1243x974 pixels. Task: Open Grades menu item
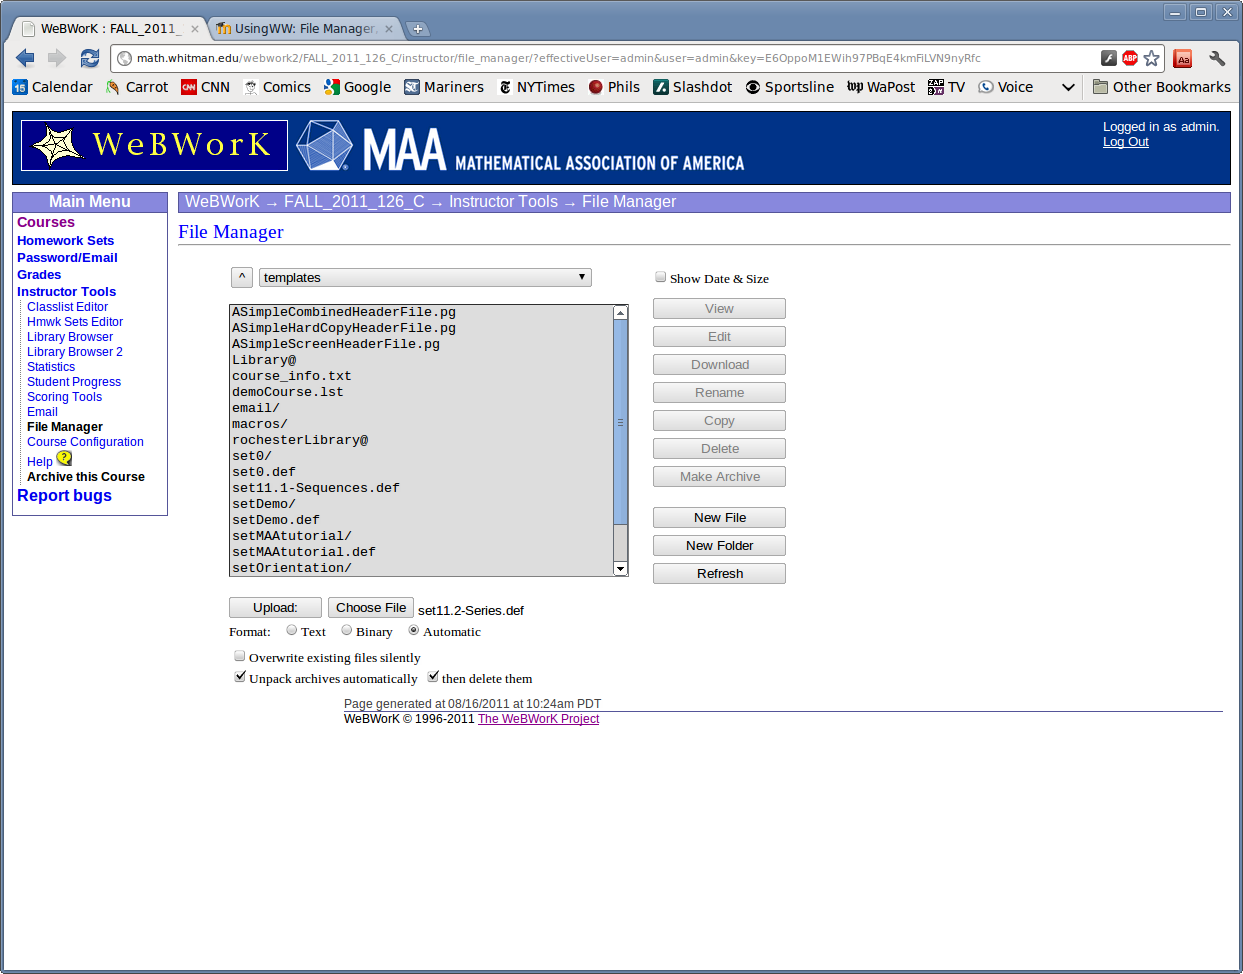click(39, 274)
